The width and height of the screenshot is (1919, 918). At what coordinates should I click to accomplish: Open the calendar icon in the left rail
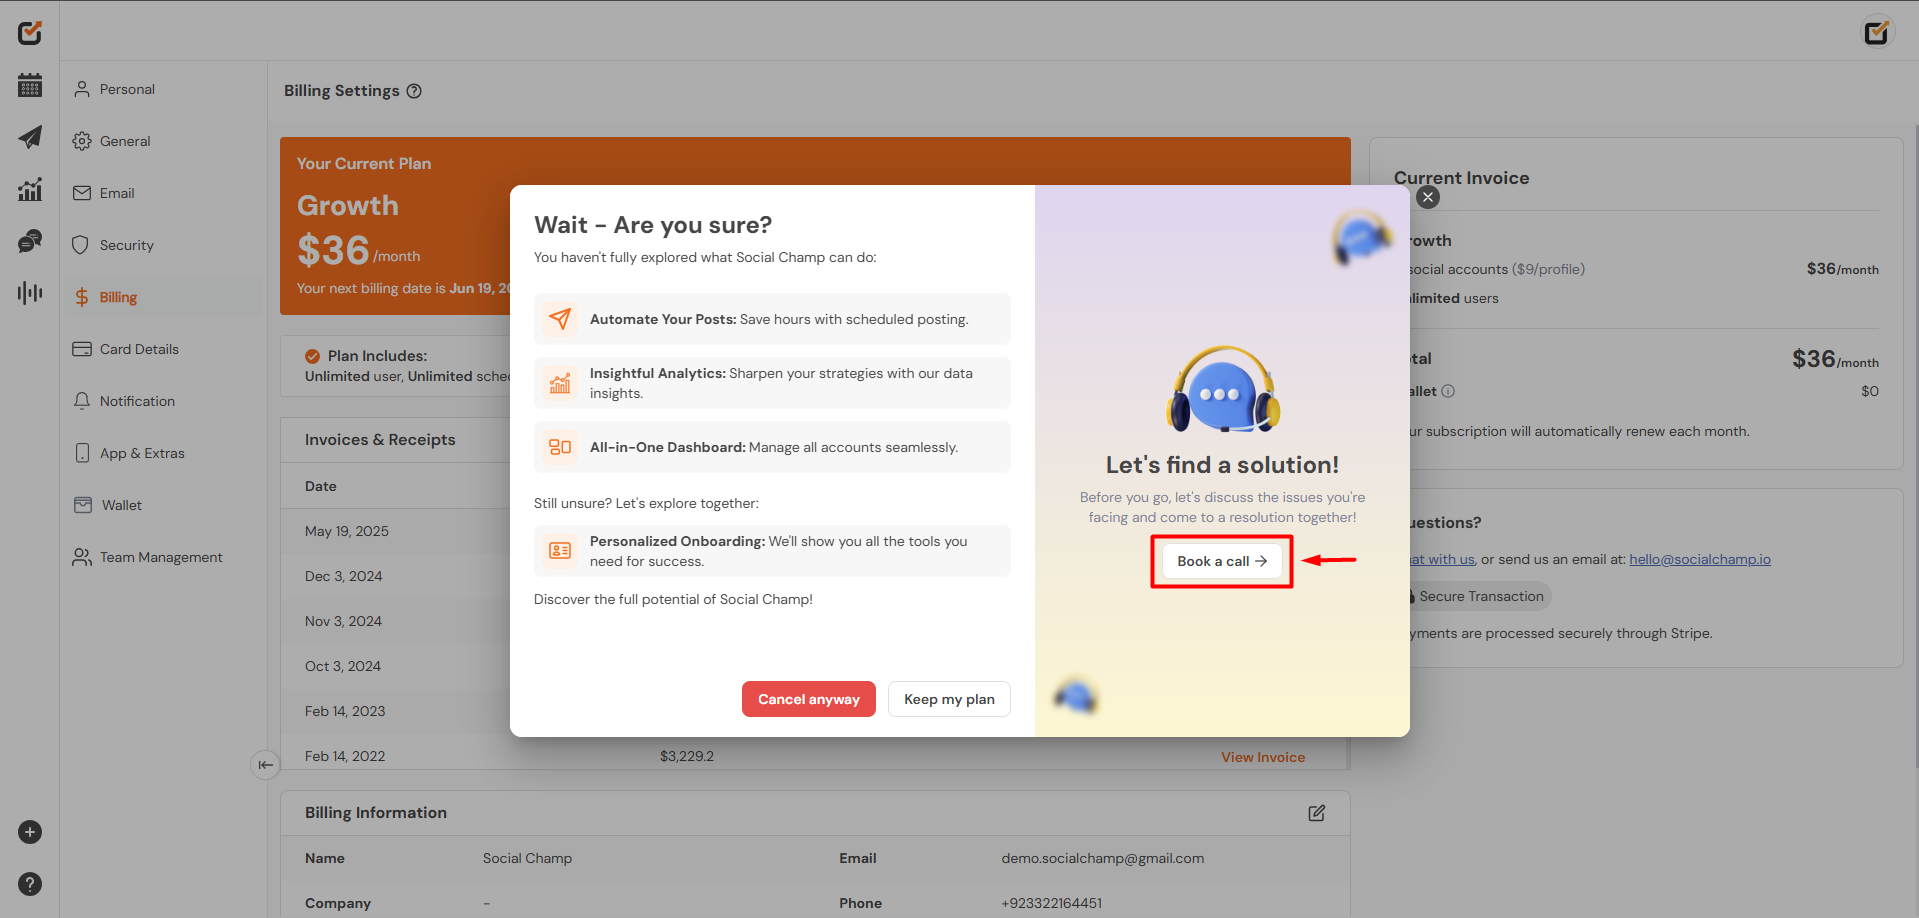(x=30, y=85)
